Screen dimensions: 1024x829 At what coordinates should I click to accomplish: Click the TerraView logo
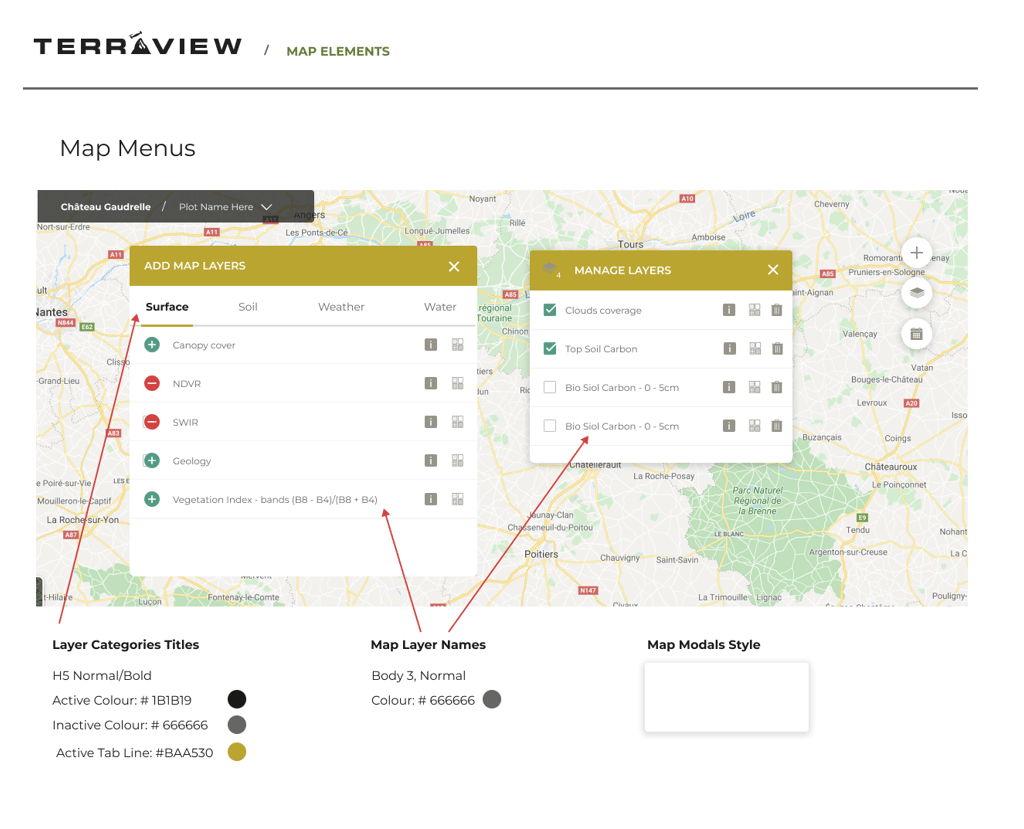click(x=138, y=44)
